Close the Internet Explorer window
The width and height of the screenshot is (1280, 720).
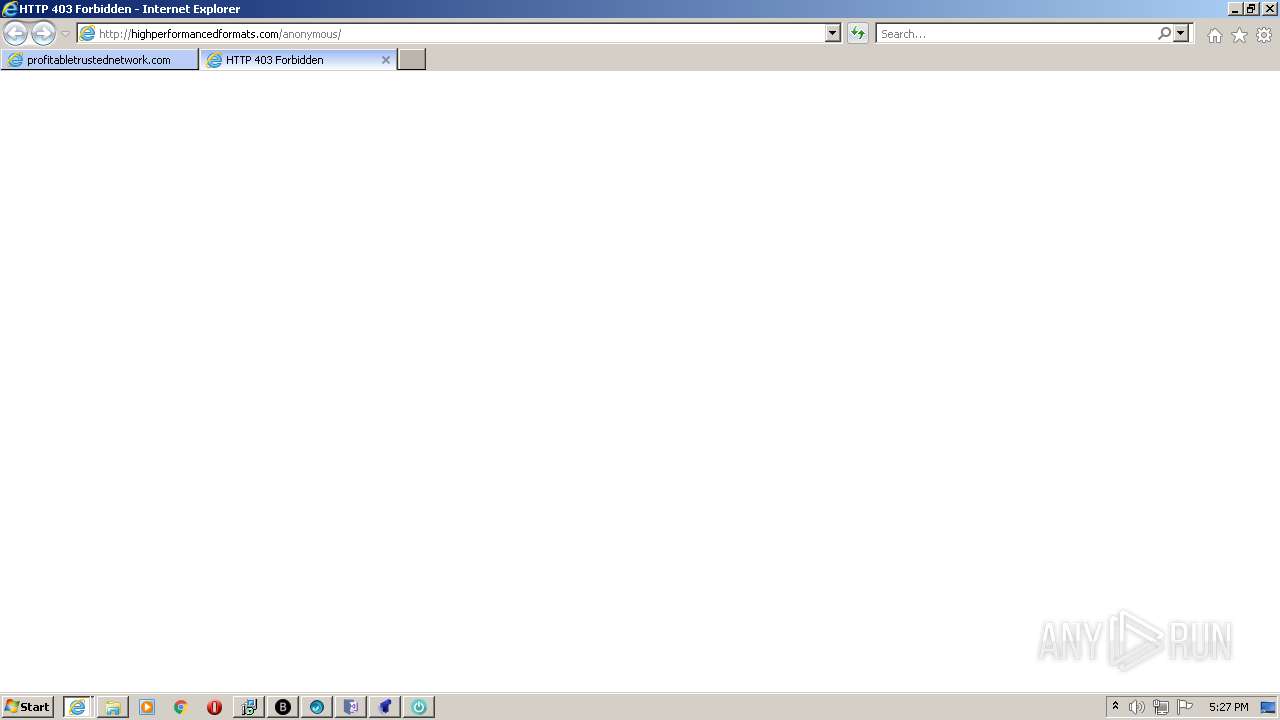click(1269, 9)
